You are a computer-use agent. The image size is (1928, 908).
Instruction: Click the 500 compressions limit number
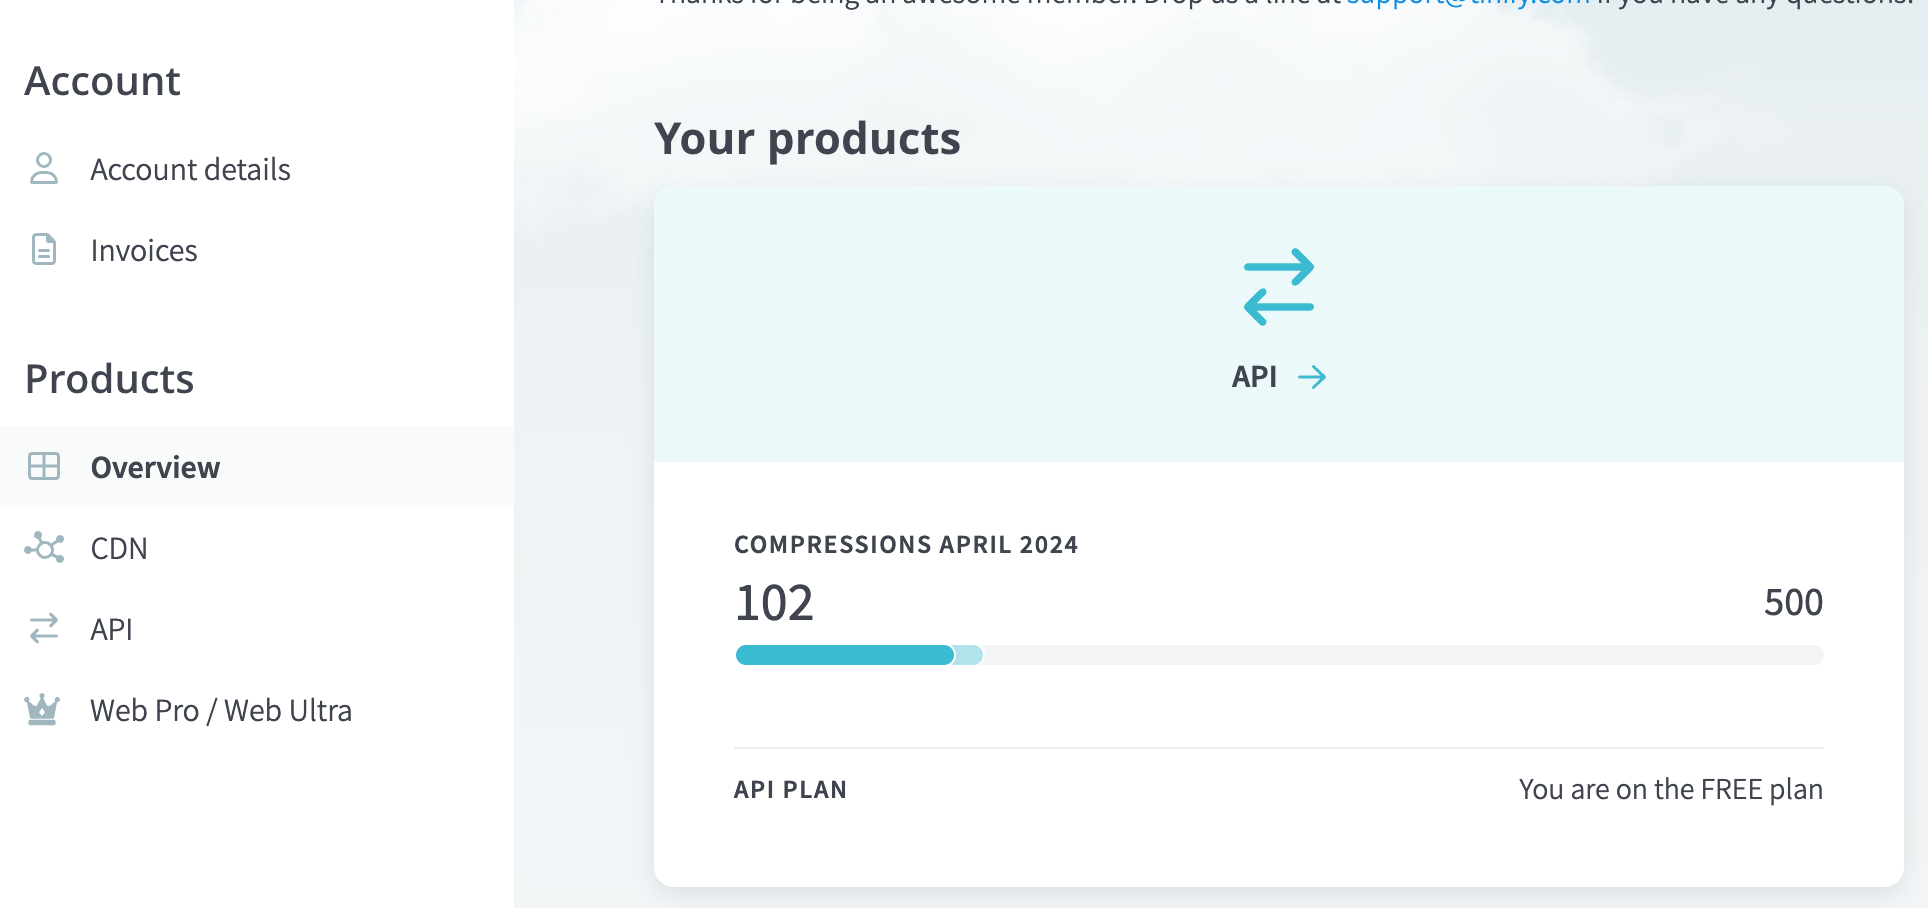pyautogui.click(x=1793, y=603)
